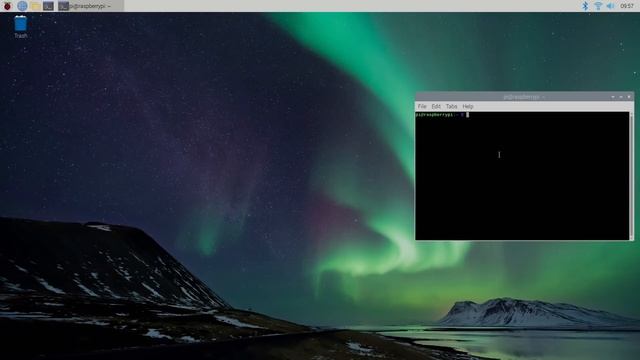This screenshot has width=640, height=360.
Task: Open the Bluetooth tray menu
Action: (x=585, y=6)
